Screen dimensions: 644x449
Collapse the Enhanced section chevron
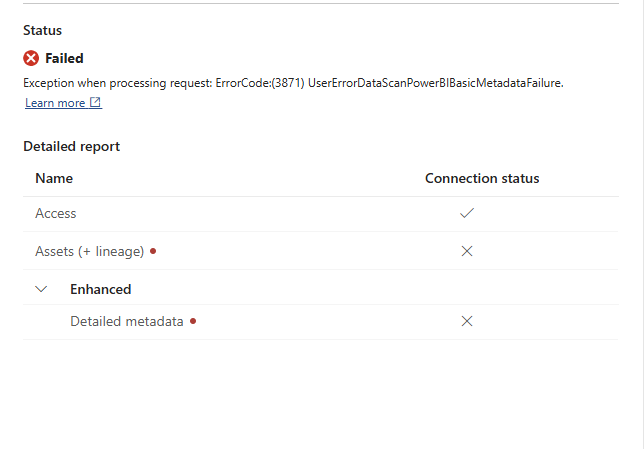coord(41,289)
